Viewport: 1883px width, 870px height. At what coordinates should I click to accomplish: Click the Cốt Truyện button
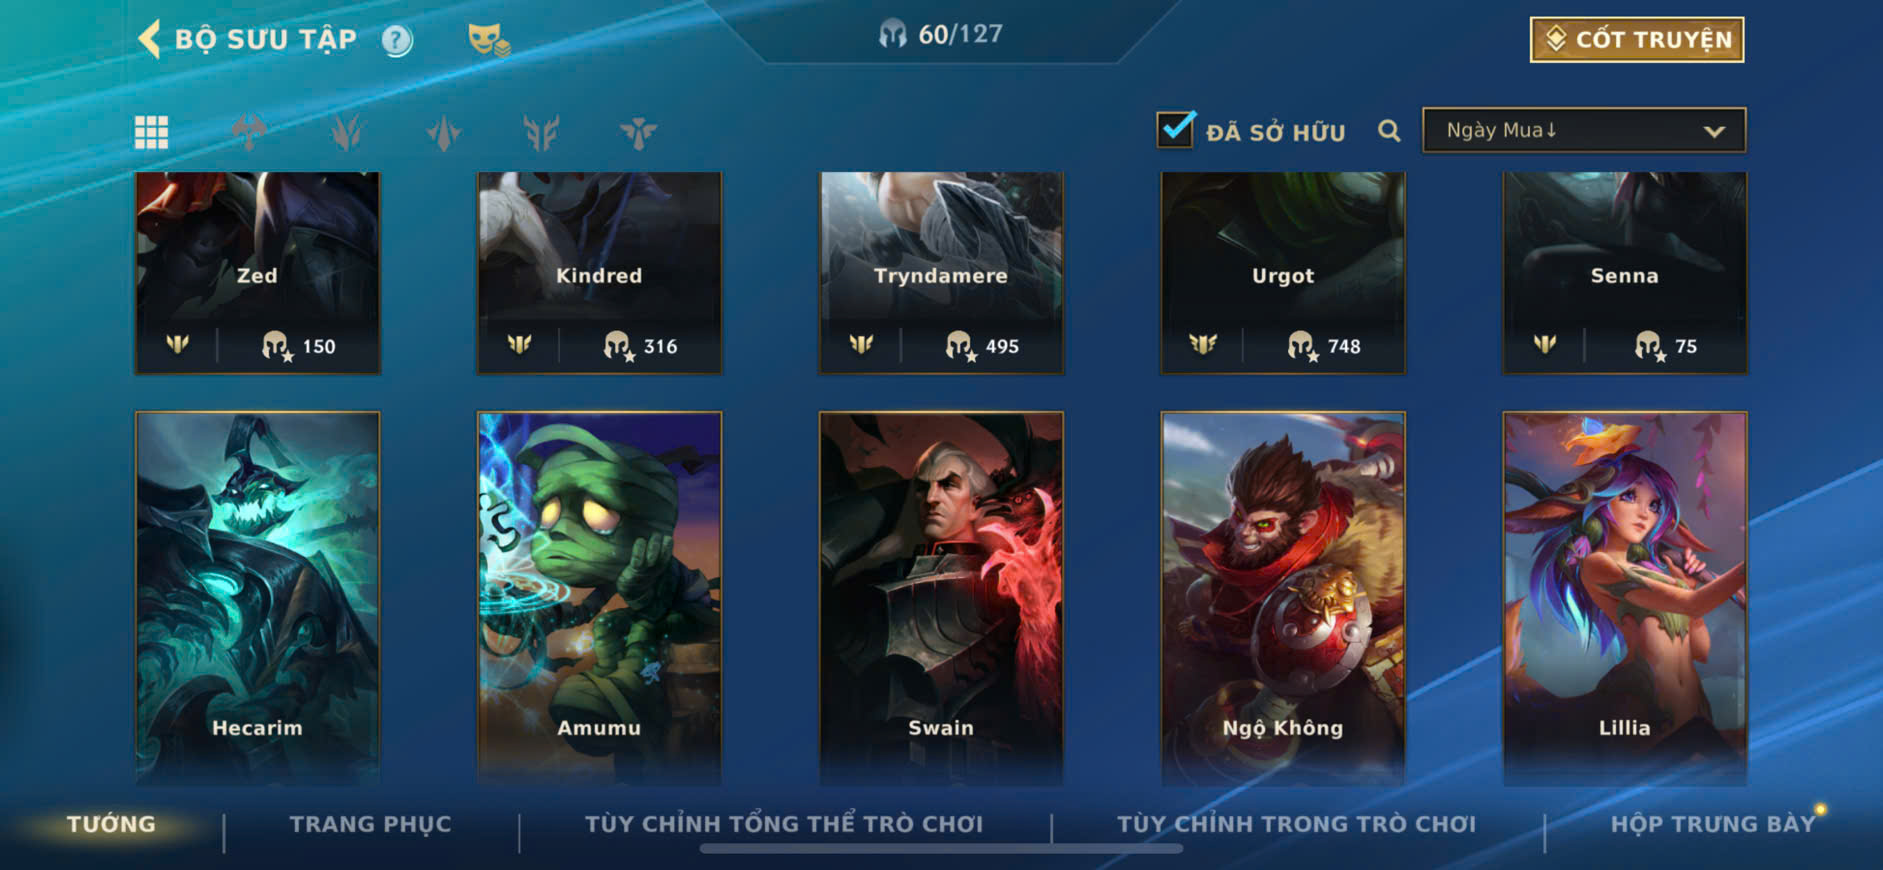(1637, 40)
